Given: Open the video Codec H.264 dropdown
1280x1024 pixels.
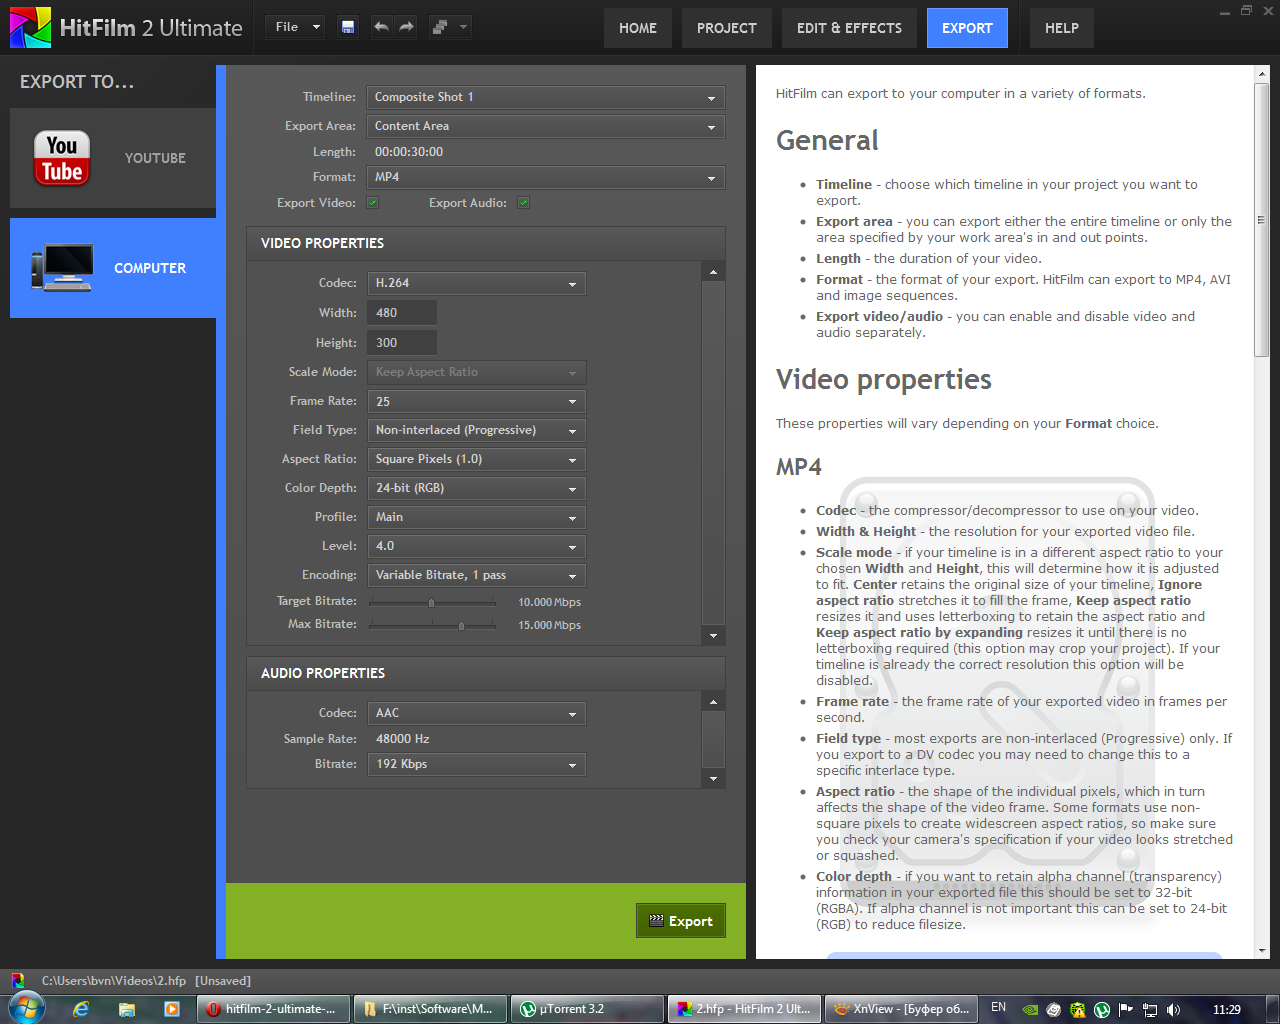Looking at the screenshot, I should 476,284.
